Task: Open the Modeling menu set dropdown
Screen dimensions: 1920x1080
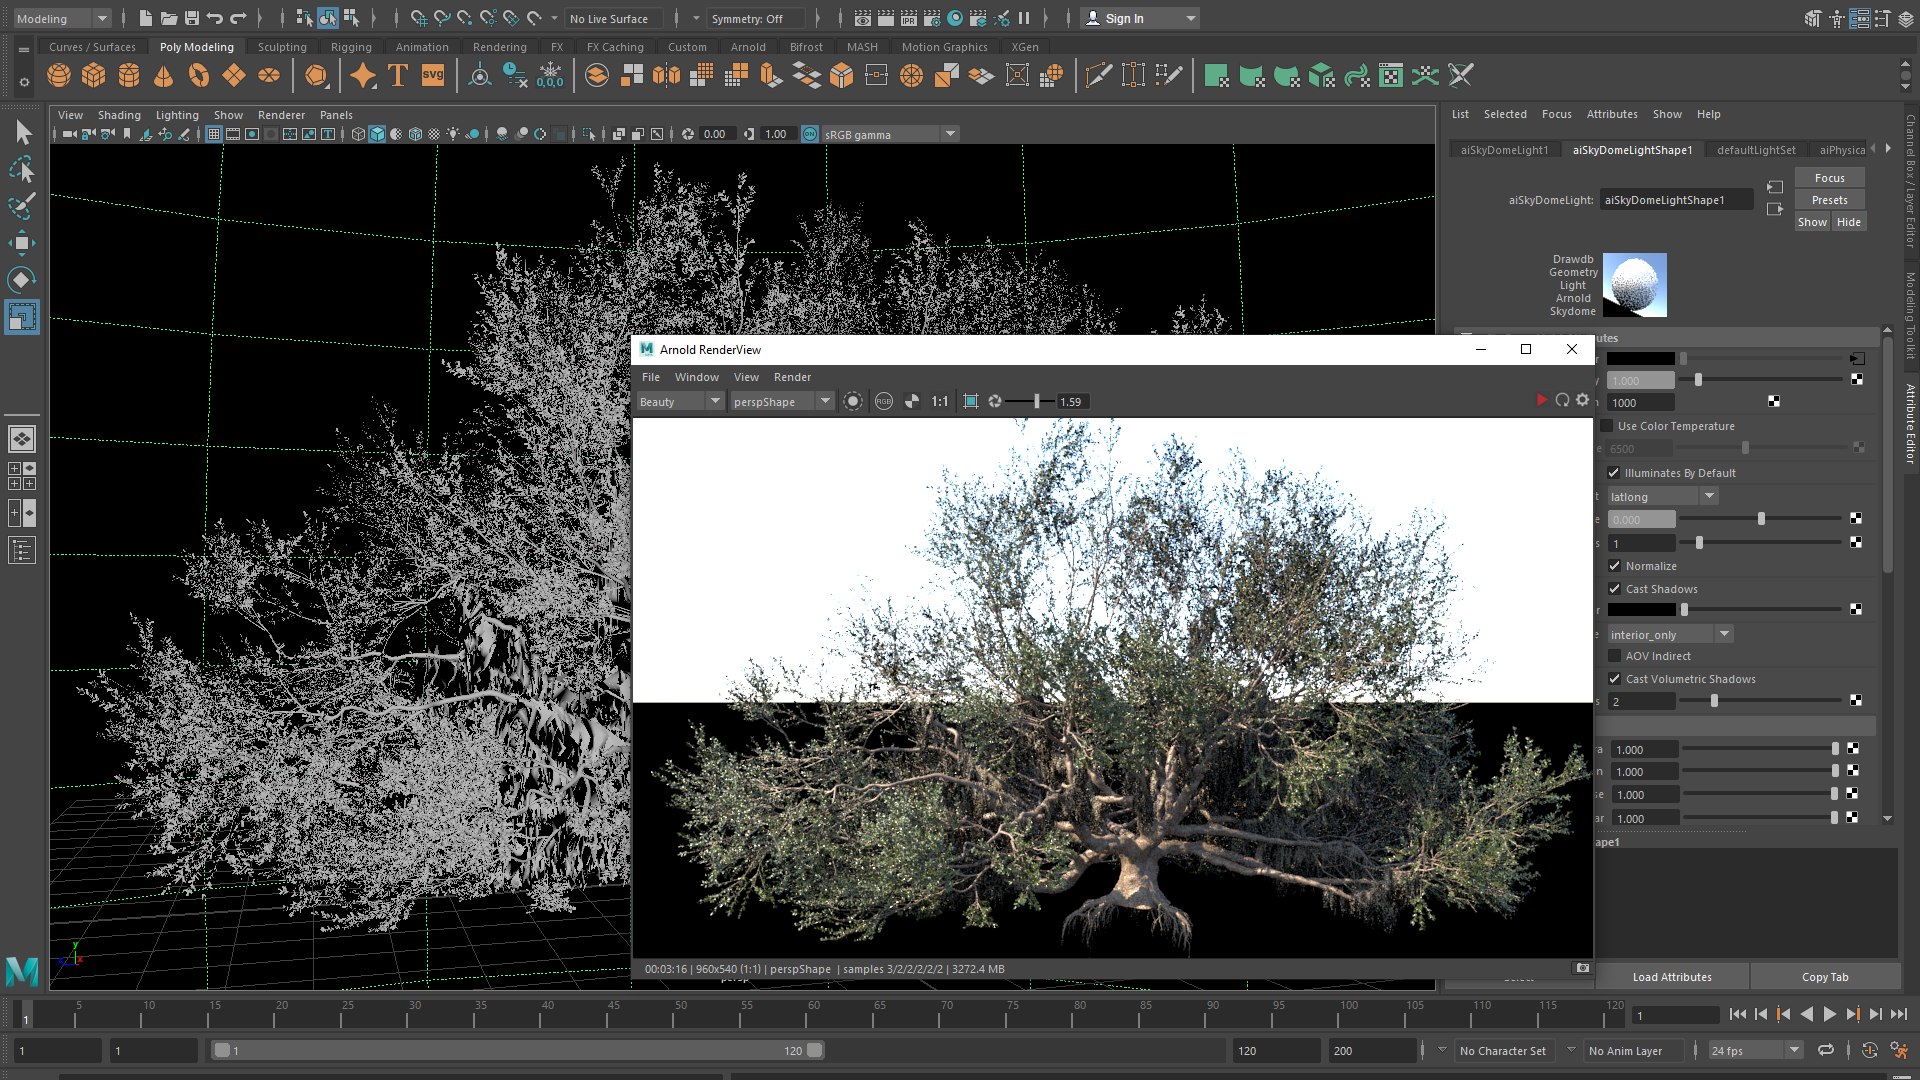Action: (x=61, y=18)
